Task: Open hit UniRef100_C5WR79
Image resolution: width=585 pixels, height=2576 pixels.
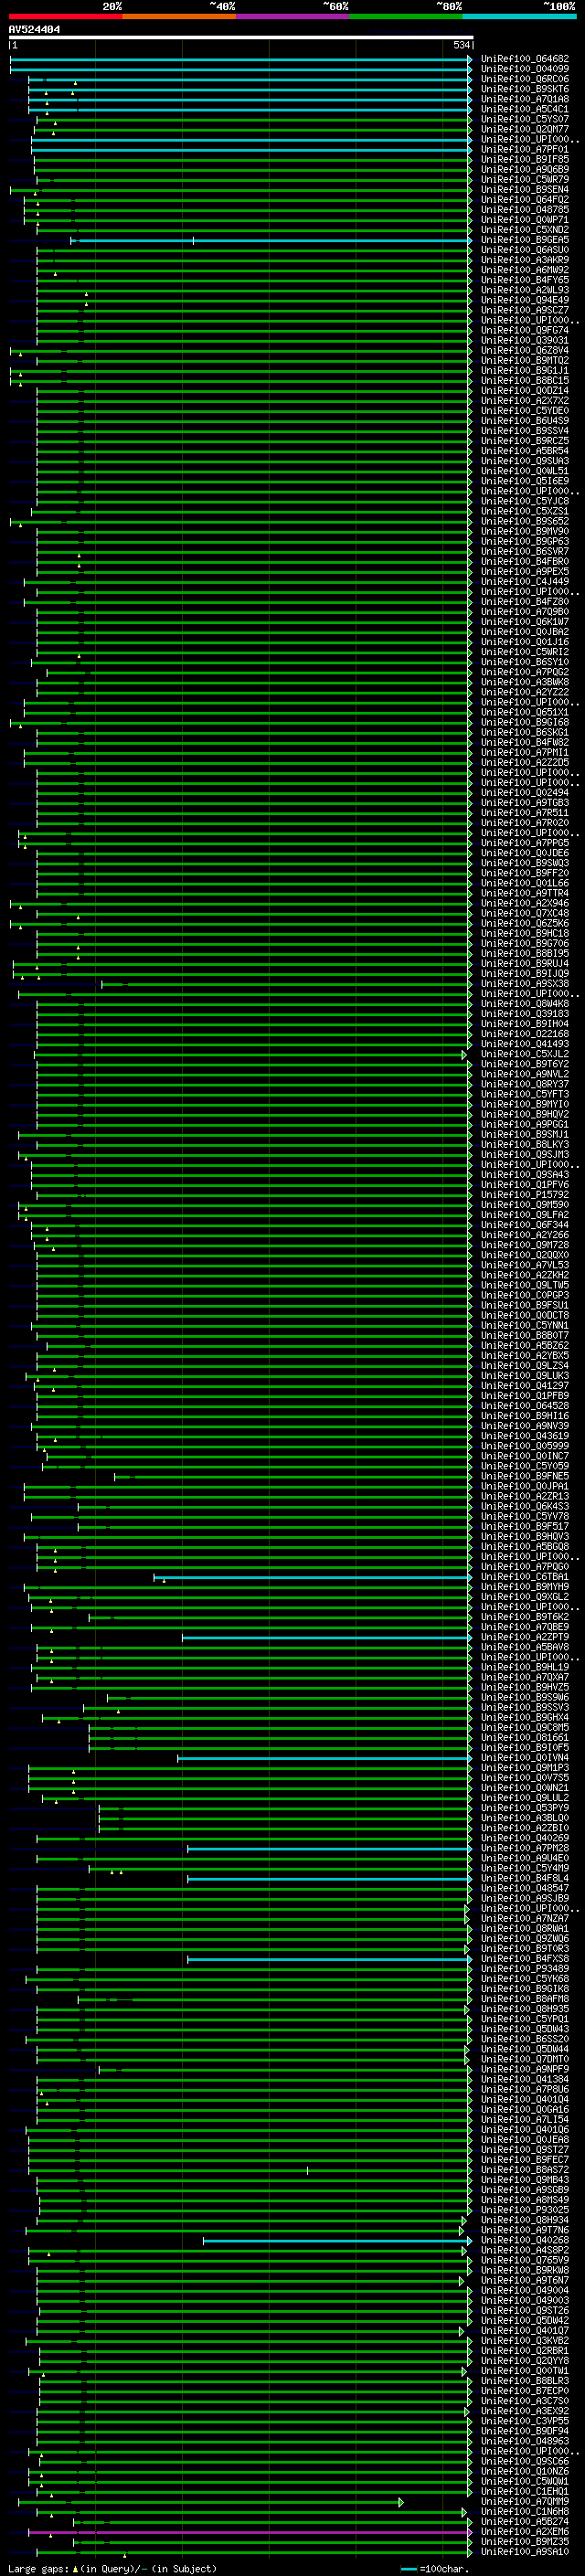Action: 525,179
